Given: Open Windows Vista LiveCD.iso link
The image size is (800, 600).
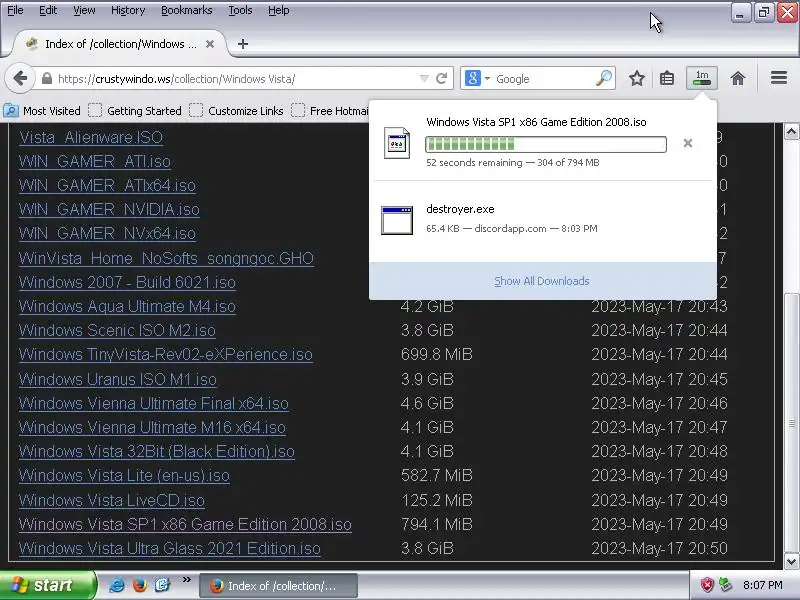Looking at the screenshot, I should 112,500.
